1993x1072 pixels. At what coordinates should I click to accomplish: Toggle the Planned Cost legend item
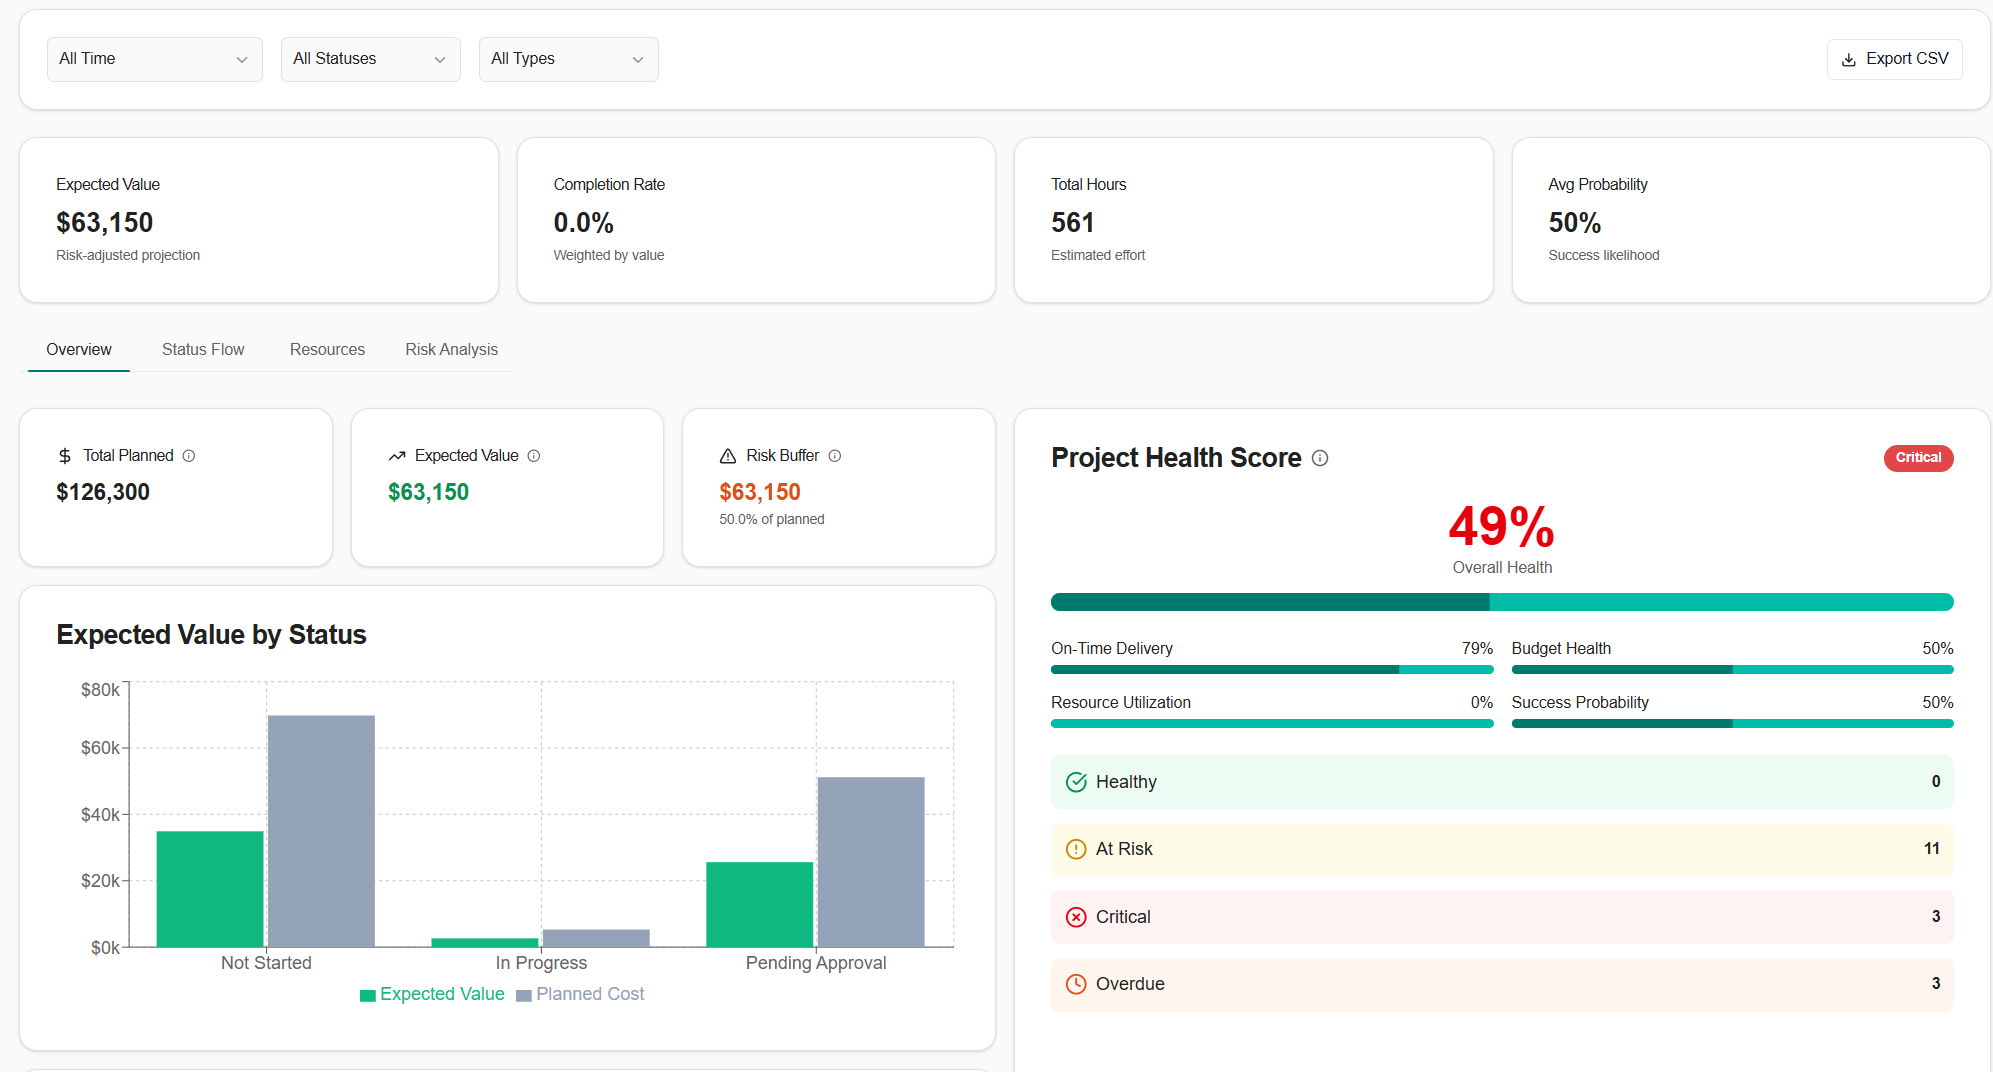click(x=581, y=994)
